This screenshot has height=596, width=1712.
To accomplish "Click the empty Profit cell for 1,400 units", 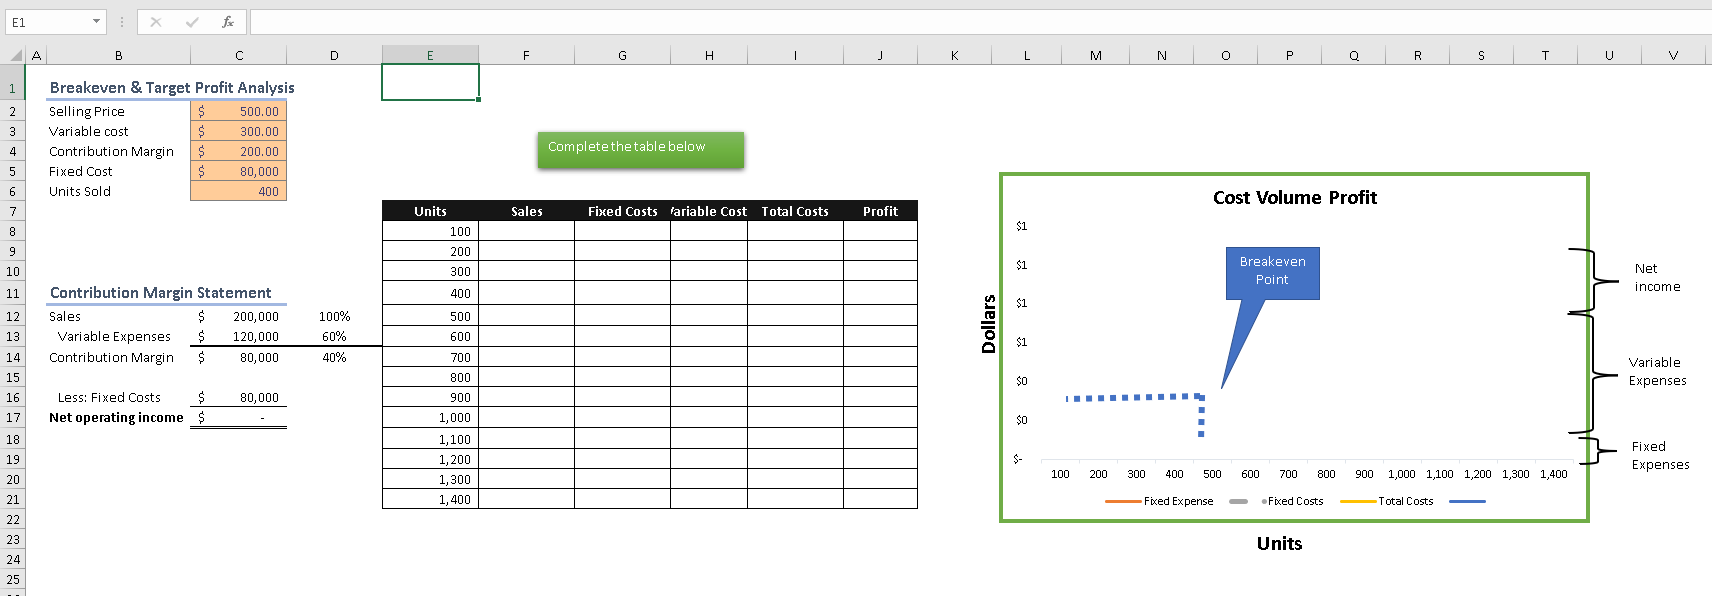I will point(880,499).
